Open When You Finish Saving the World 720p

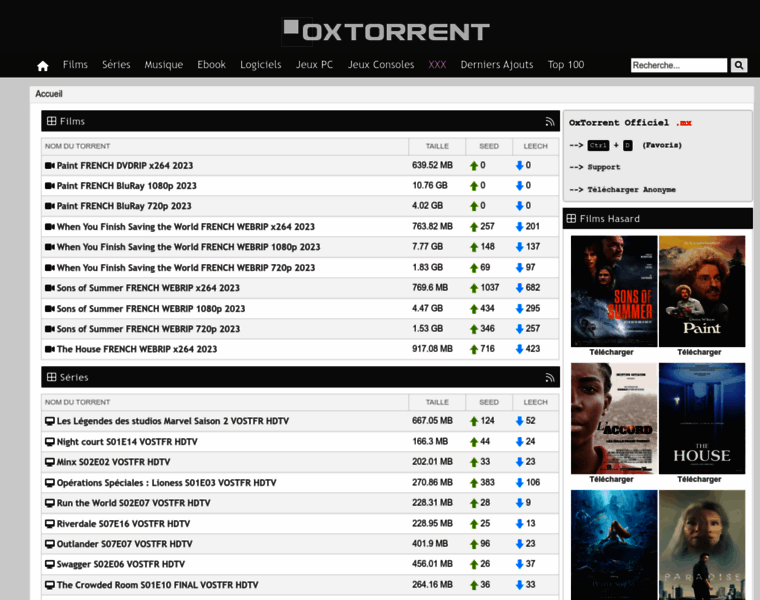(186, 268)
